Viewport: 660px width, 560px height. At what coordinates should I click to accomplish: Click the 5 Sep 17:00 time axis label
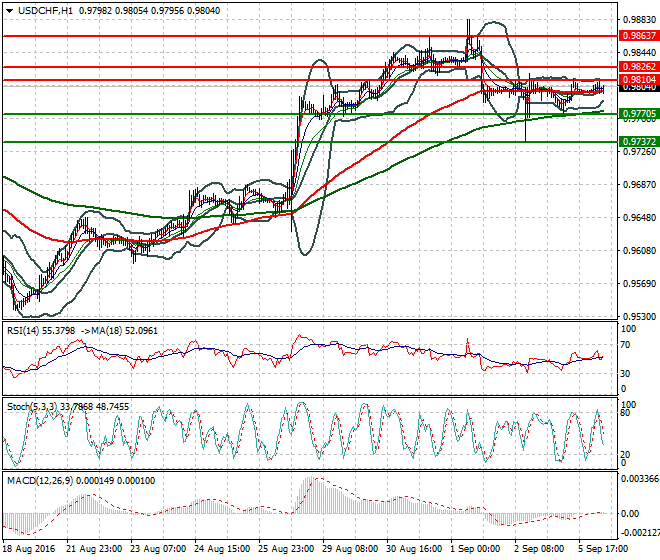(x=603, y=549)
